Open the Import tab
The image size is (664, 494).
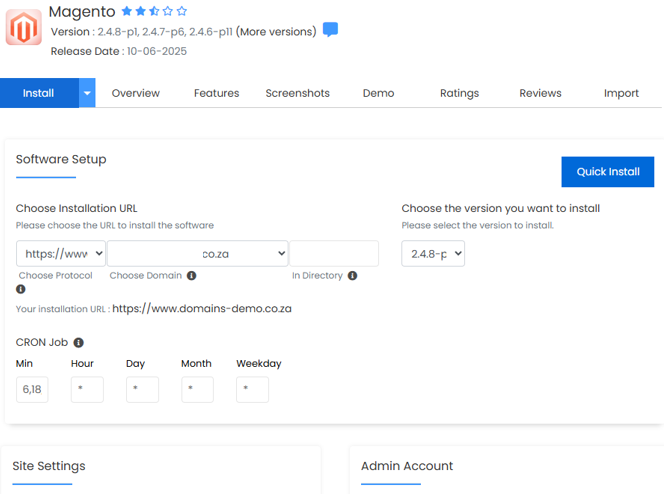point(621,93)
